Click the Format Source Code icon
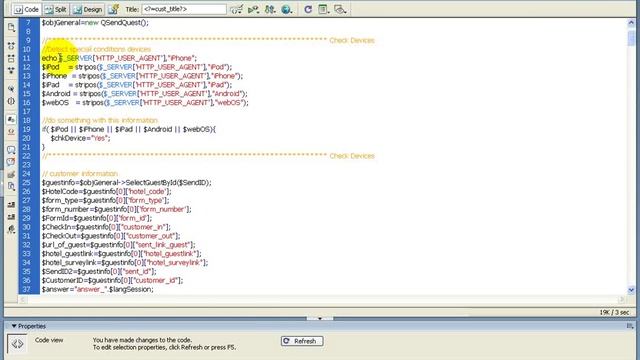Viewport: 640px width, 360px height. click(11, 229)
